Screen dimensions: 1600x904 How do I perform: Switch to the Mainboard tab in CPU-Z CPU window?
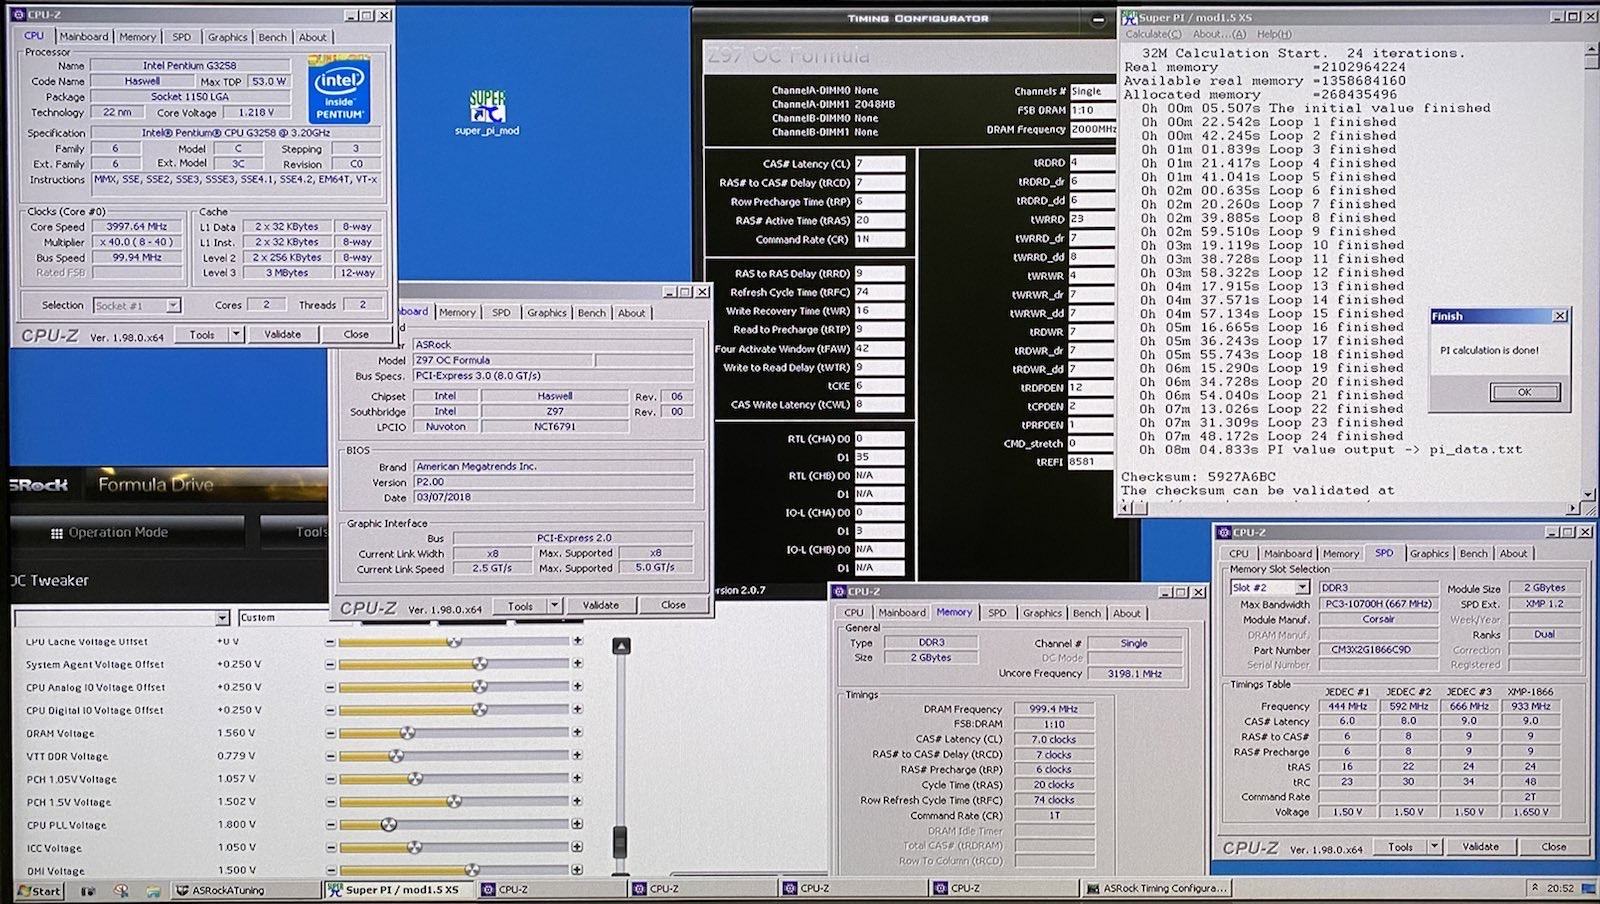(x=84, y=37)
